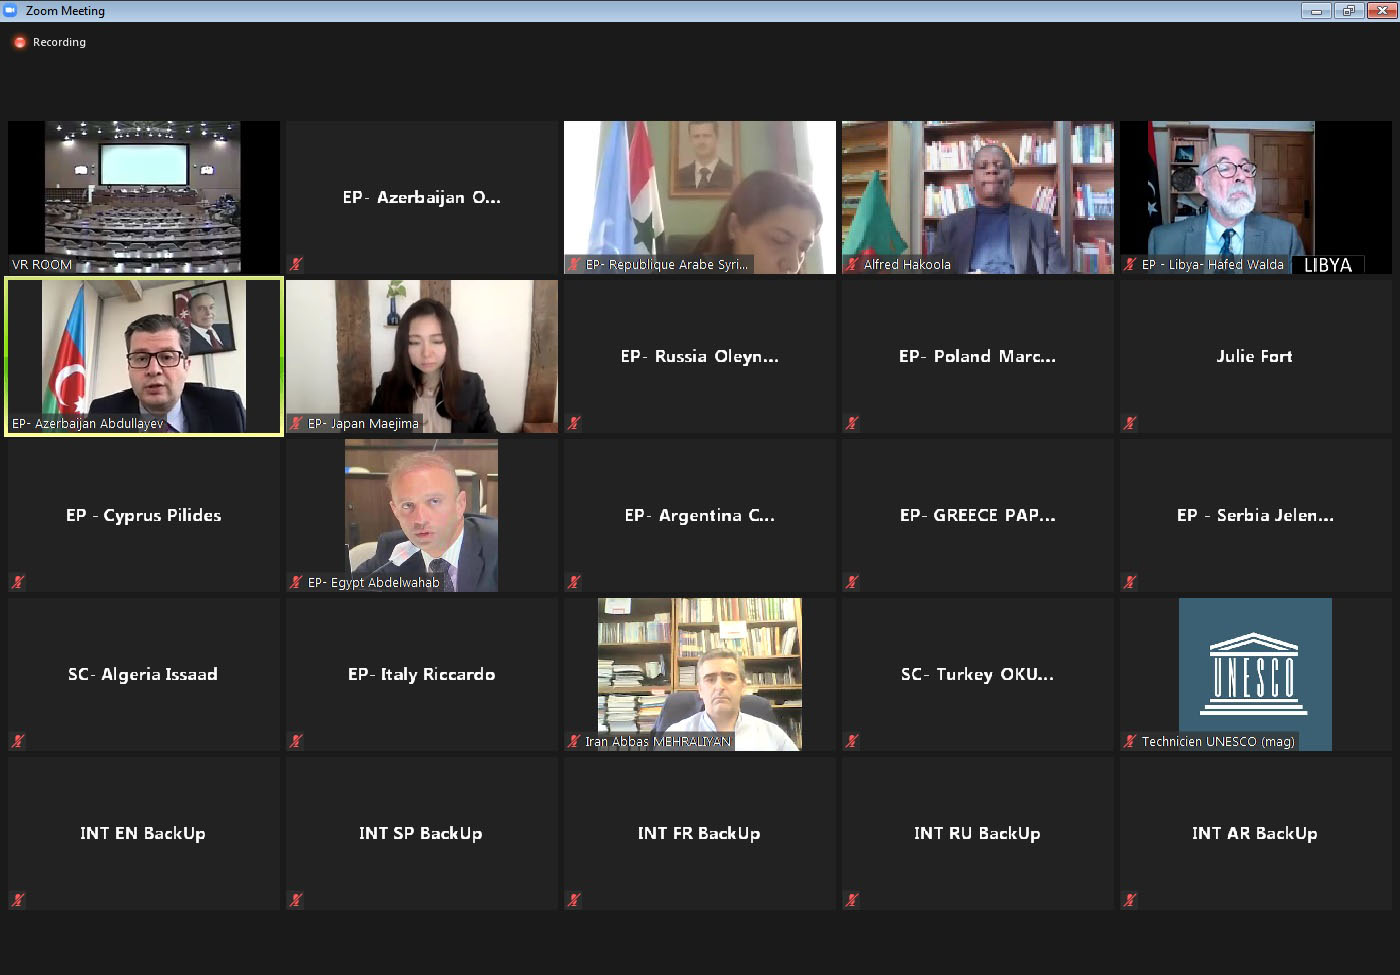Click the 'SC- Turkey OKU...' name text

click(978, 674)
